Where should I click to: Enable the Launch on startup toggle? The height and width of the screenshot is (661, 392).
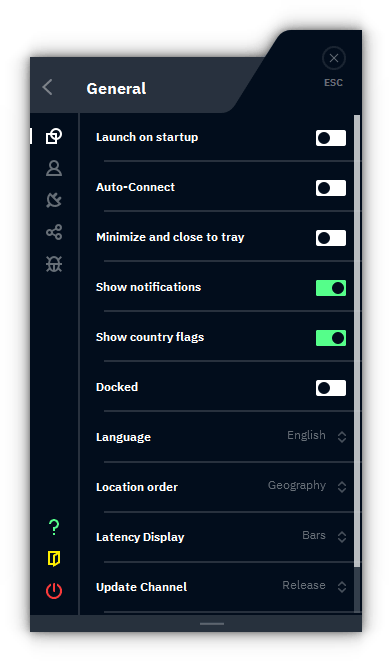tap(331, 138)
